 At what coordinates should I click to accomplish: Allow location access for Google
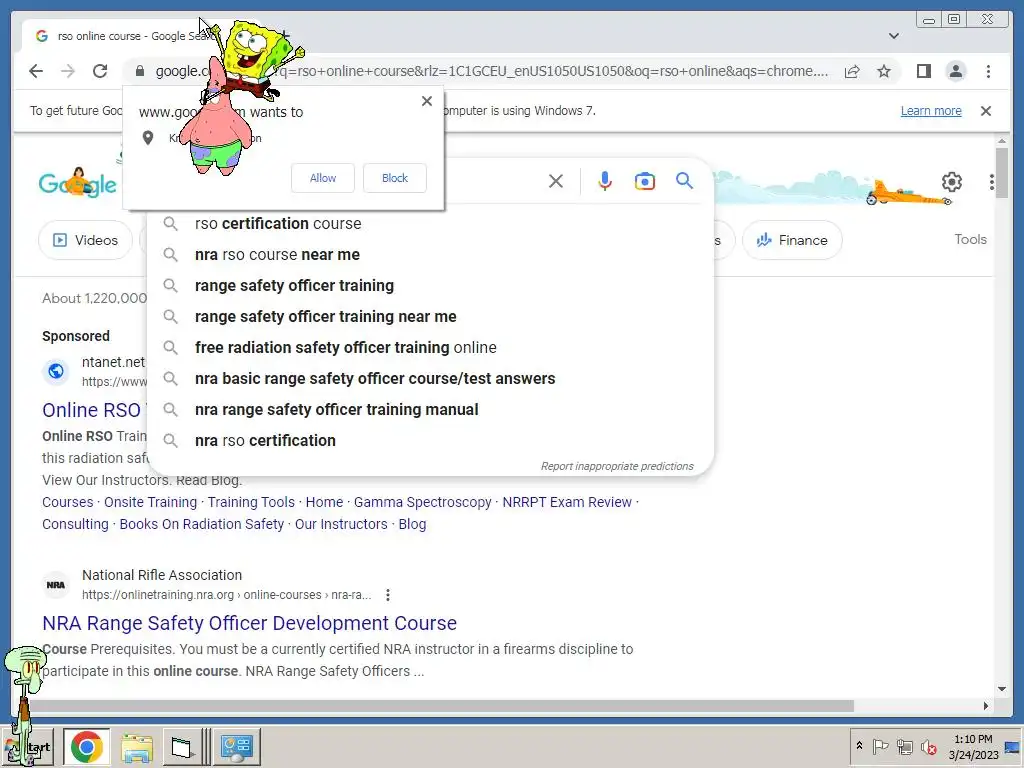click(x=323, y=178)
